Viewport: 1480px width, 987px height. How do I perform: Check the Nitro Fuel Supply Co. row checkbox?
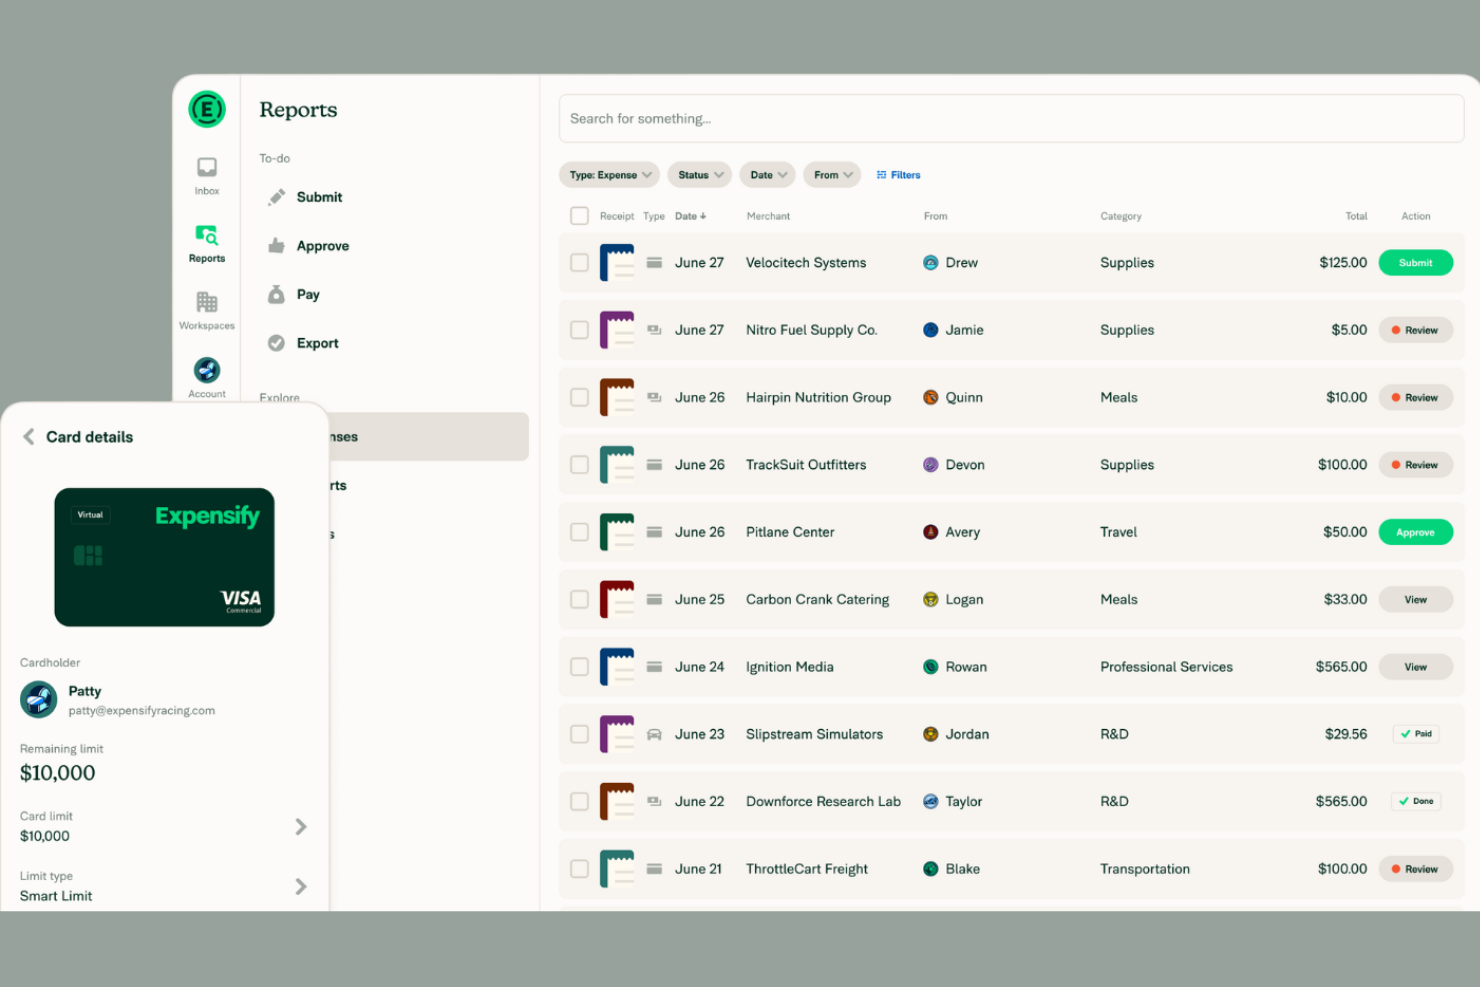point(579,329)
